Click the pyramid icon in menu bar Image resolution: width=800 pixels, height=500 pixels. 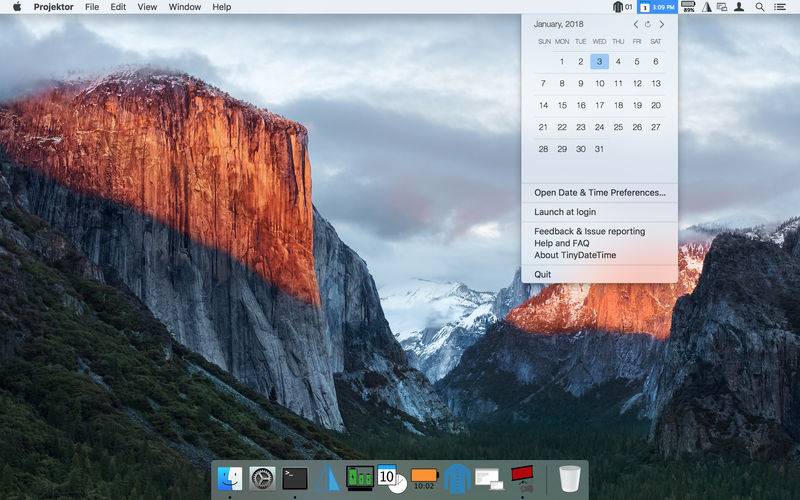[707, 7]
